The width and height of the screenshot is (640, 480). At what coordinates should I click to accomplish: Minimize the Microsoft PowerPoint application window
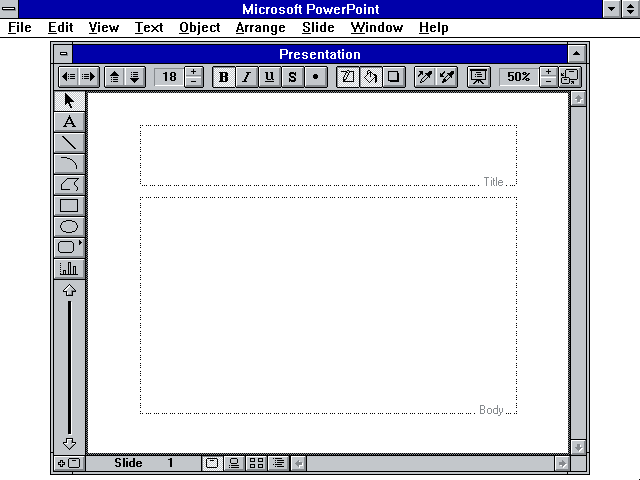pyautogui.click(x=611, y=9)
